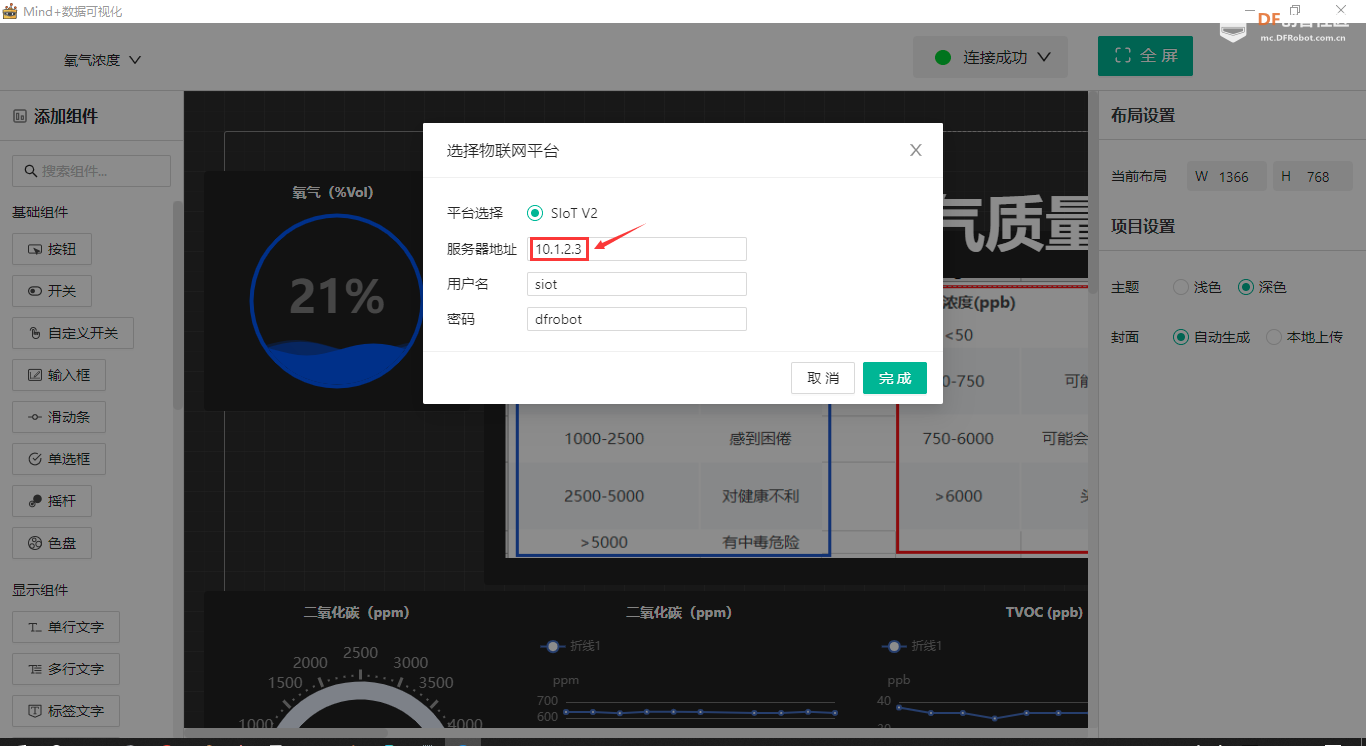Click 取消 to cancel the dialog
The image size is (1366, 746).
pyautogui.click(x=823, y=378)
